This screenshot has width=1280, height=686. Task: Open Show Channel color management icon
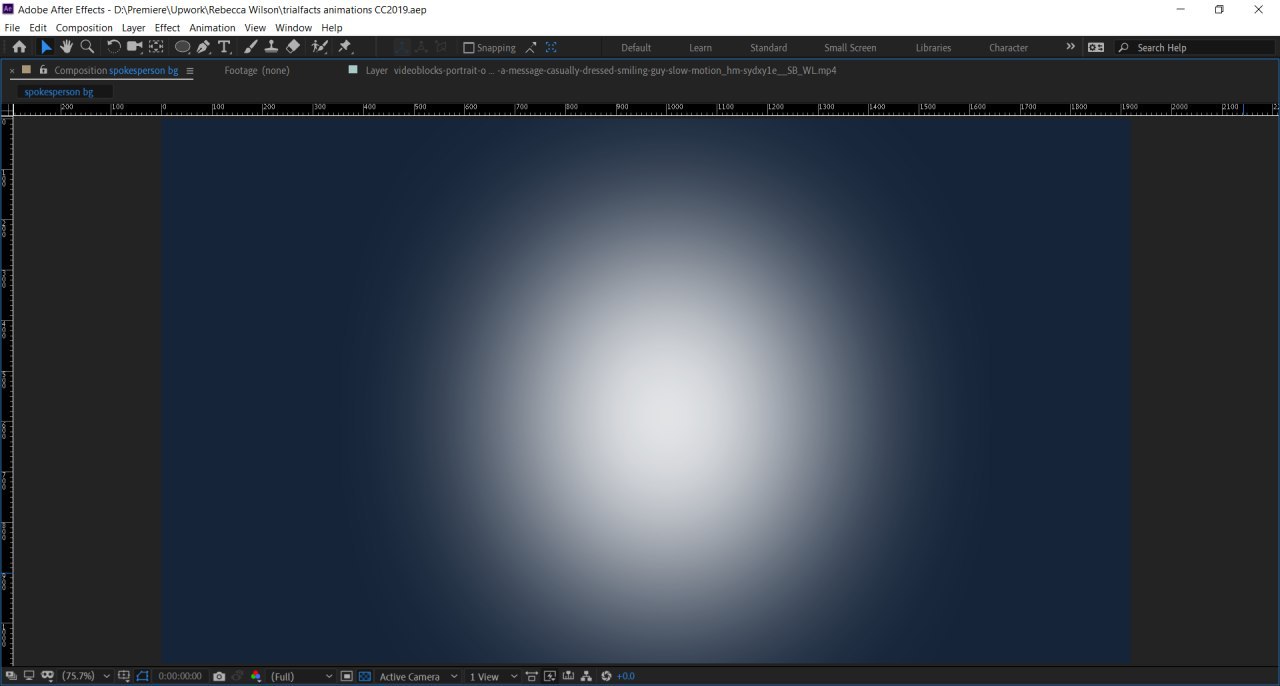click(256, 676)
